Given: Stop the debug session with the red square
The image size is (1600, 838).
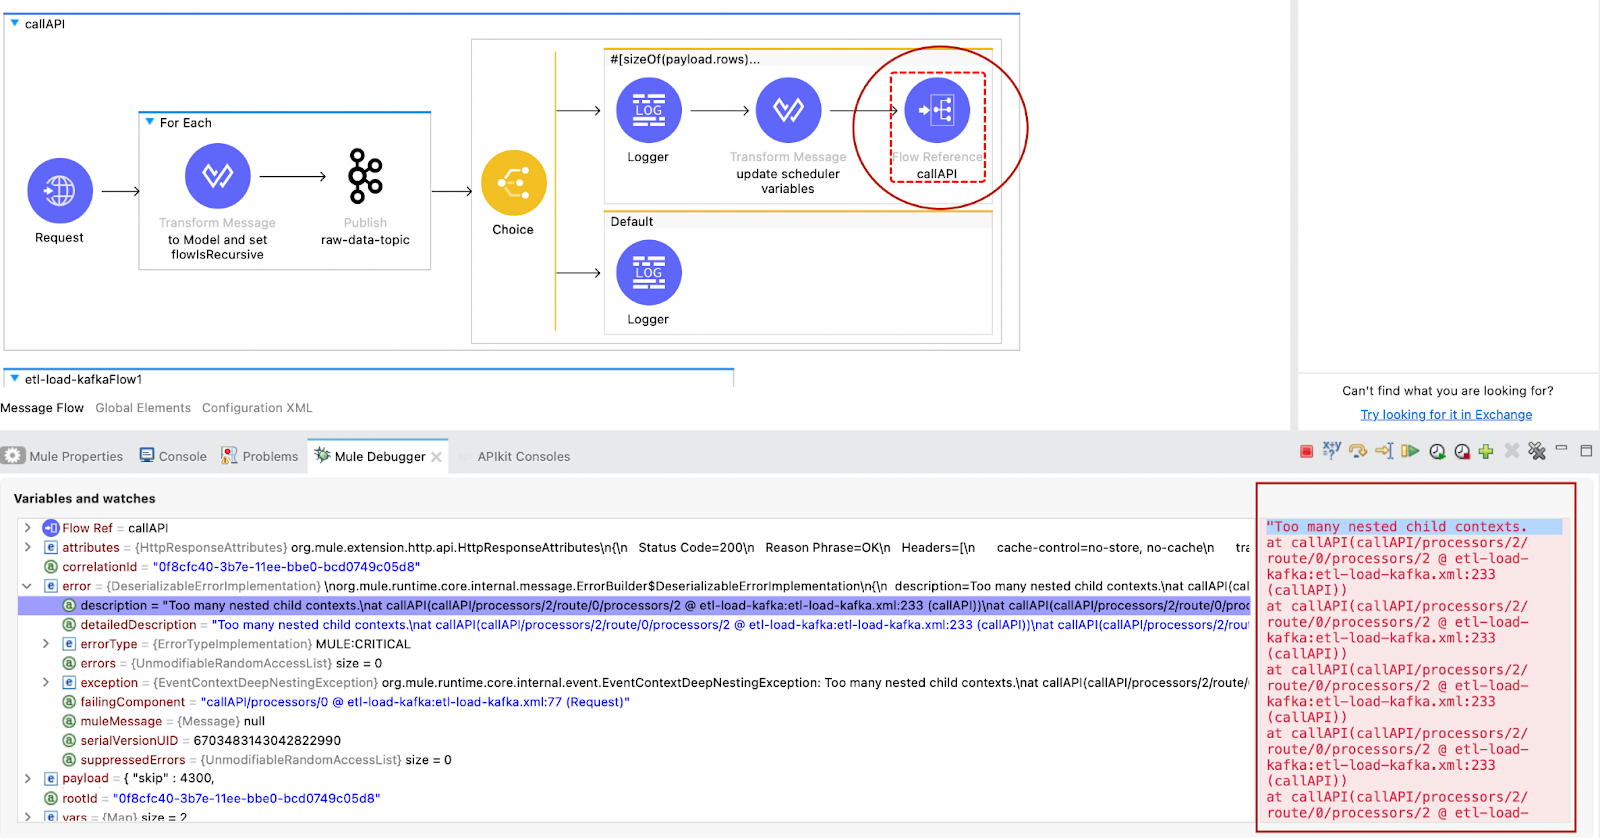Looking at the screenshot, I should (x=1306, y=452).
